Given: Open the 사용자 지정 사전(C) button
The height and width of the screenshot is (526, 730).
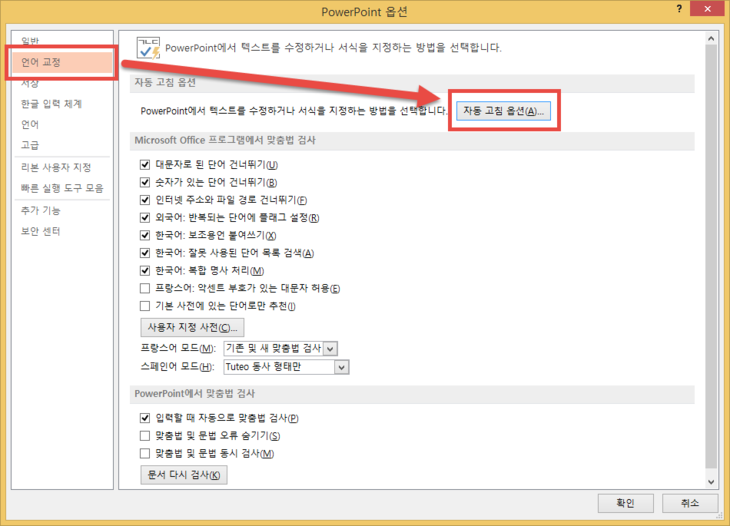Looking at the screenshot, I should (192, 327).
